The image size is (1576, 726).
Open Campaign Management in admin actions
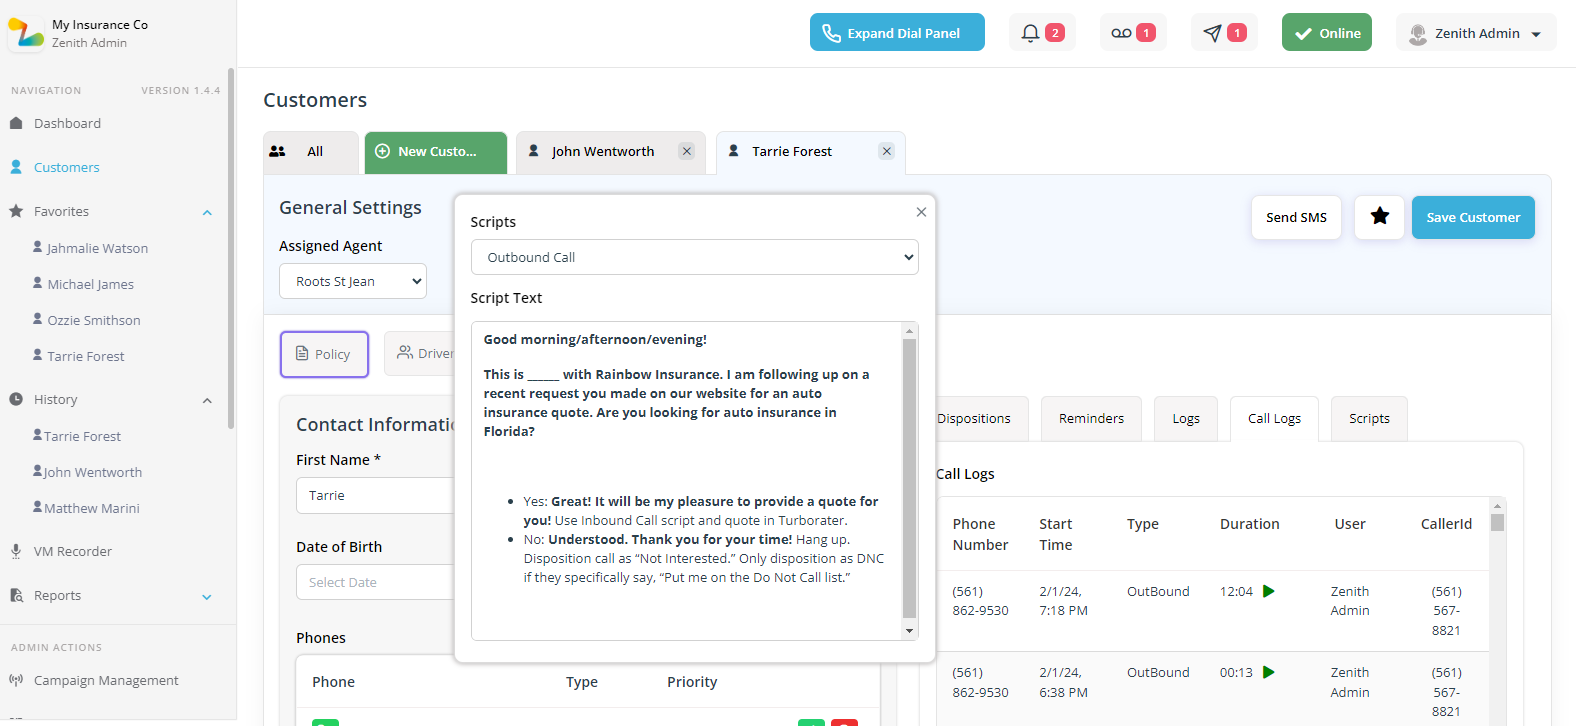(106, 681)
